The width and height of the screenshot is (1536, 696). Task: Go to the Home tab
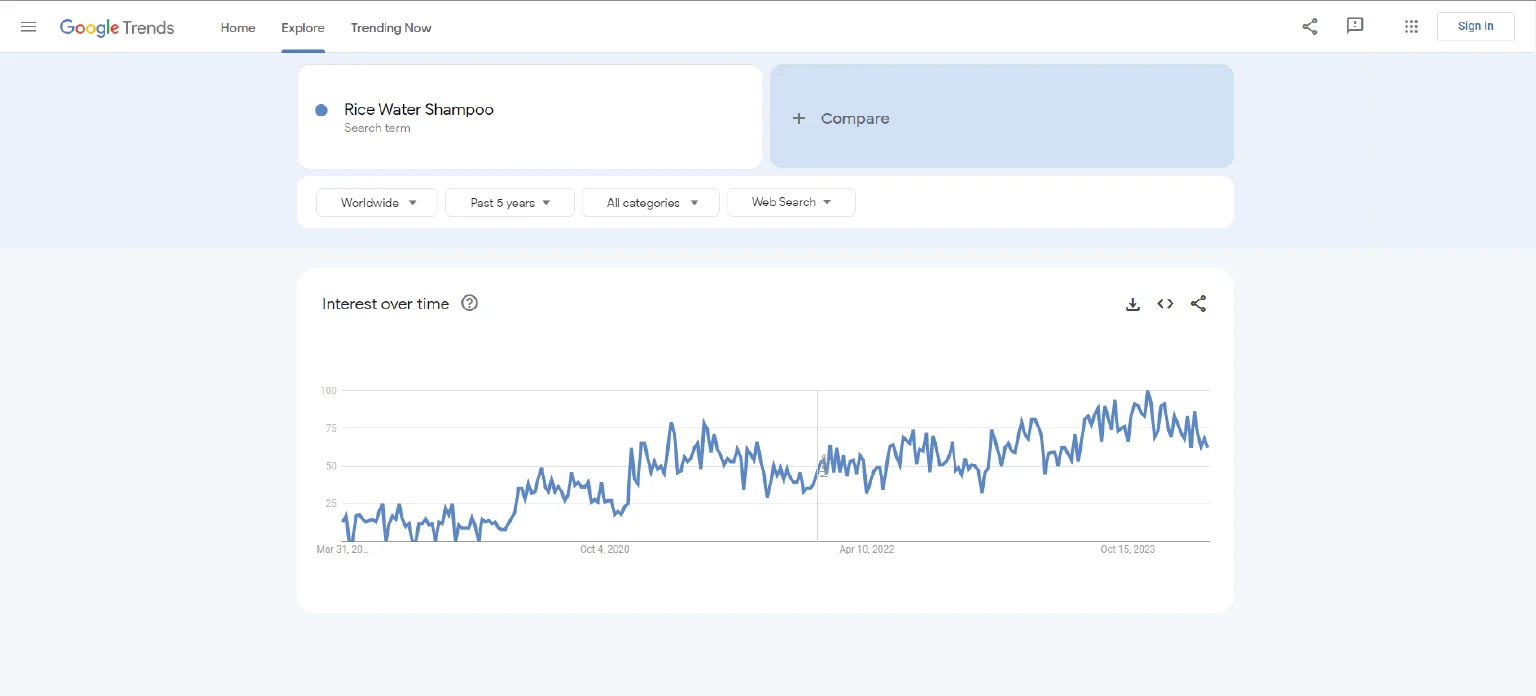click(x=238, y=28)
